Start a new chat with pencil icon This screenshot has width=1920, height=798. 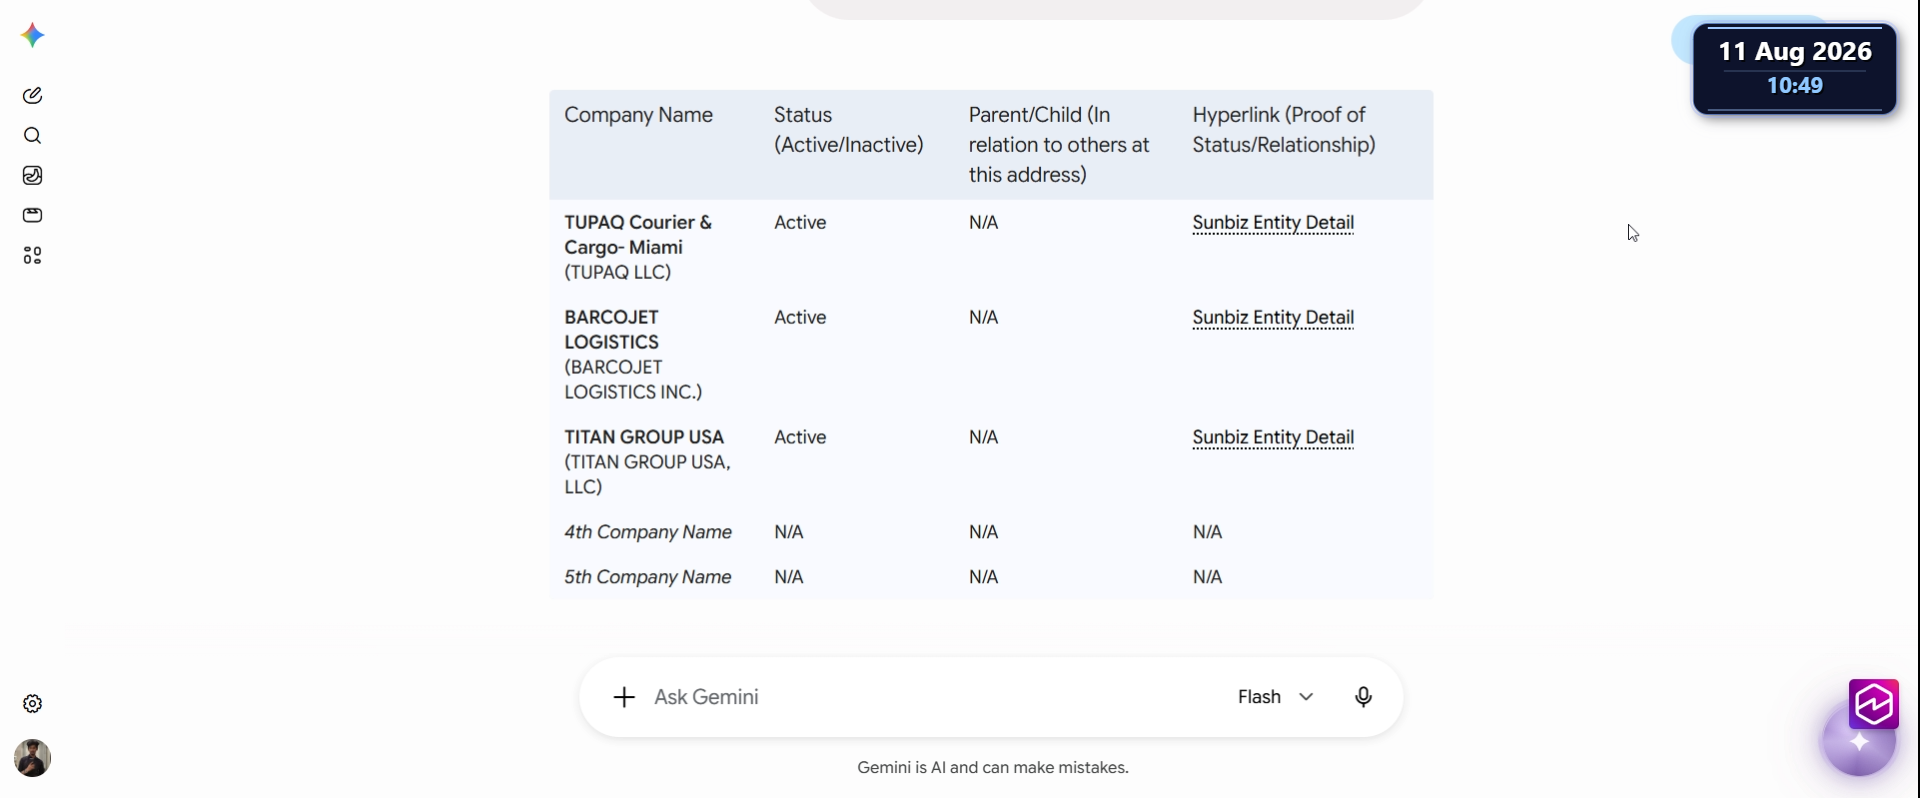pos(32,95)
